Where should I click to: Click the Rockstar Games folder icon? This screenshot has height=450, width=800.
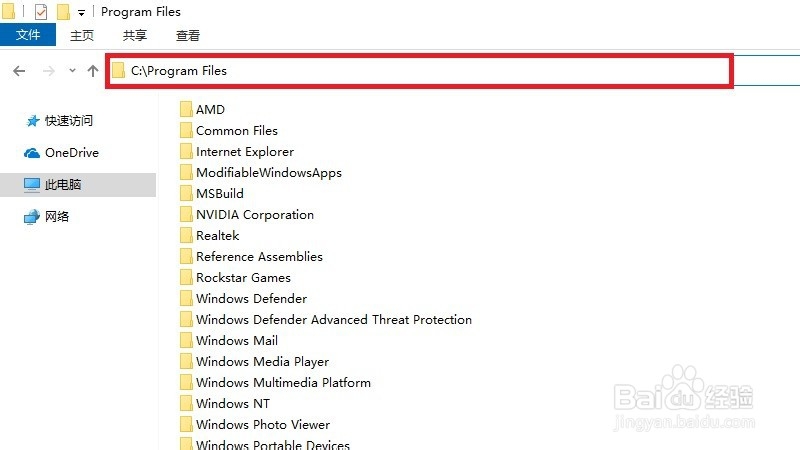(x=186, y=277)
